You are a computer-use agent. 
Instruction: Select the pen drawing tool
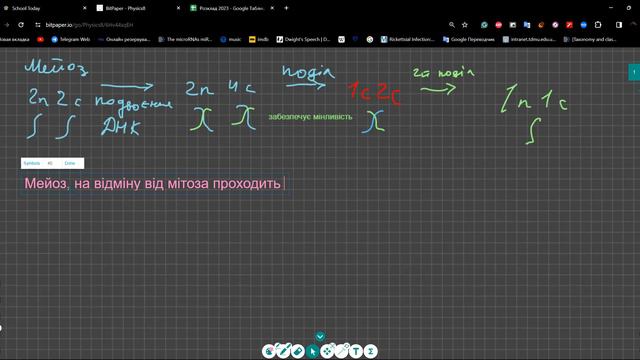283,351
